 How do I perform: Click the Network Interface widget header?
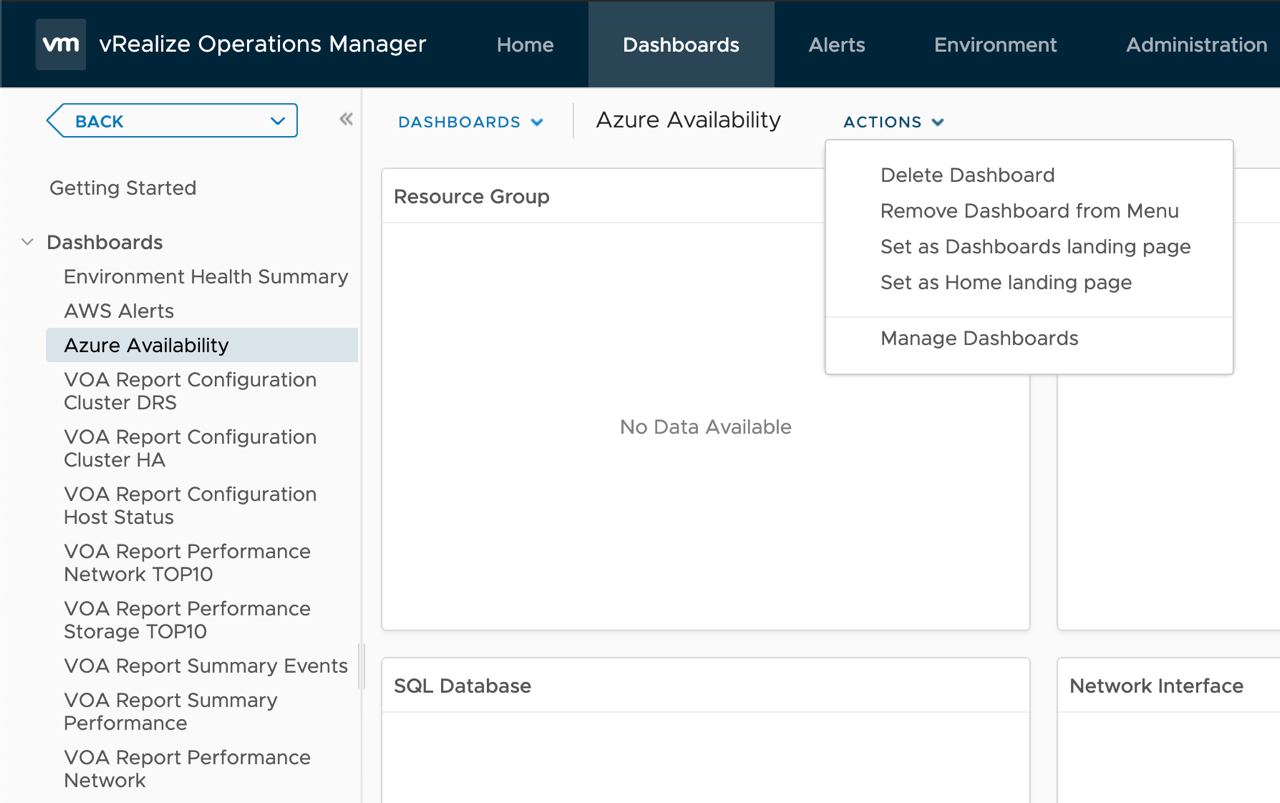[1156, 686]
